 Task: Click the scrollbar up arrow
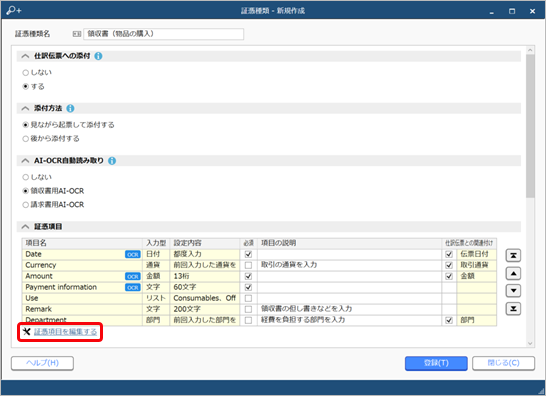[530, 50]
